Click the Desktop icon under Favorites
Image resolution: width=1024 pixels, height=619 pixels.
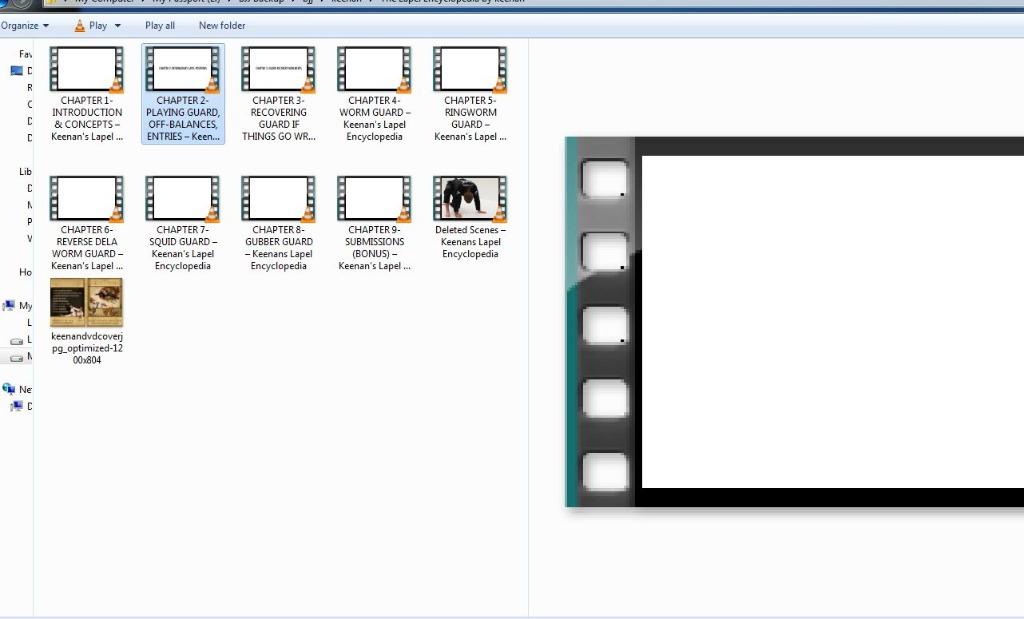pos(16,71)
